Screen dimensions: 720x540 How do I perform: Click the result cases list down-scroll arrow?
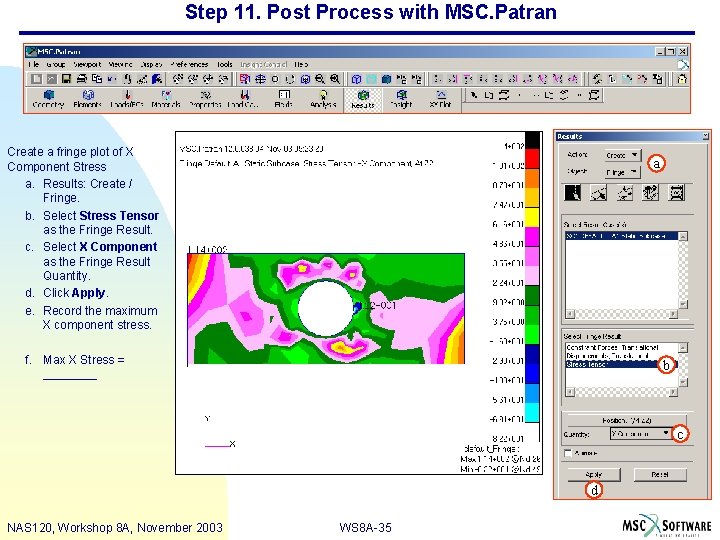pos(683,304)
